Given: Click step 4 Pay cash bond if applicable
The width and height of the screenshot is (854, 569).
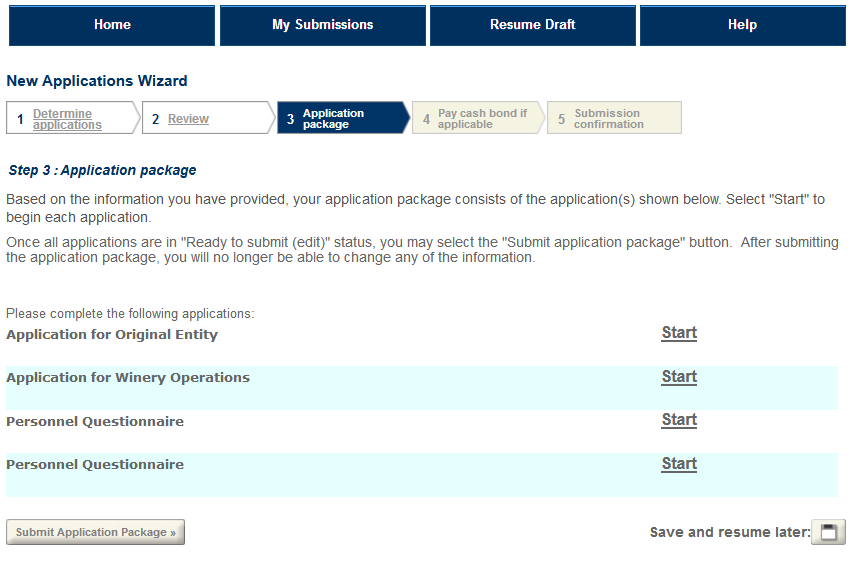Looking at the screenshot, I should (x=481, y=119).
